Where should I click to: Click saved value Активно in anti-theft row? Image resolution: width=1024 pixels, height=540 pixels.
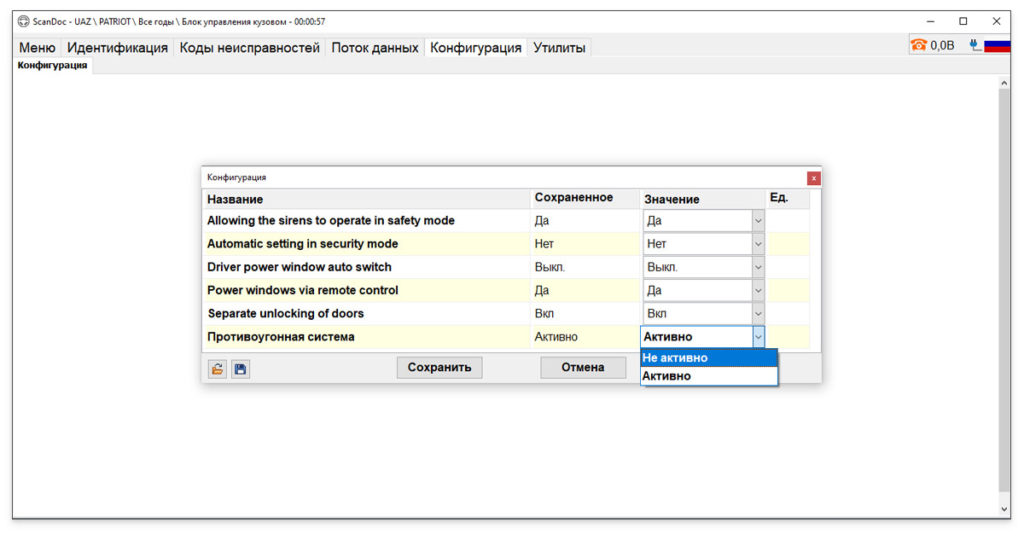click(x=556, y=337)
